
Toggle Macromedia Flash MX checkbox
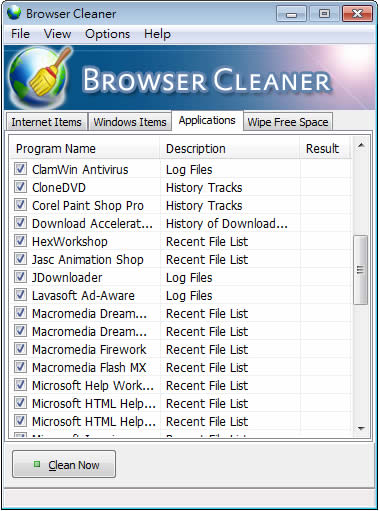20,367
